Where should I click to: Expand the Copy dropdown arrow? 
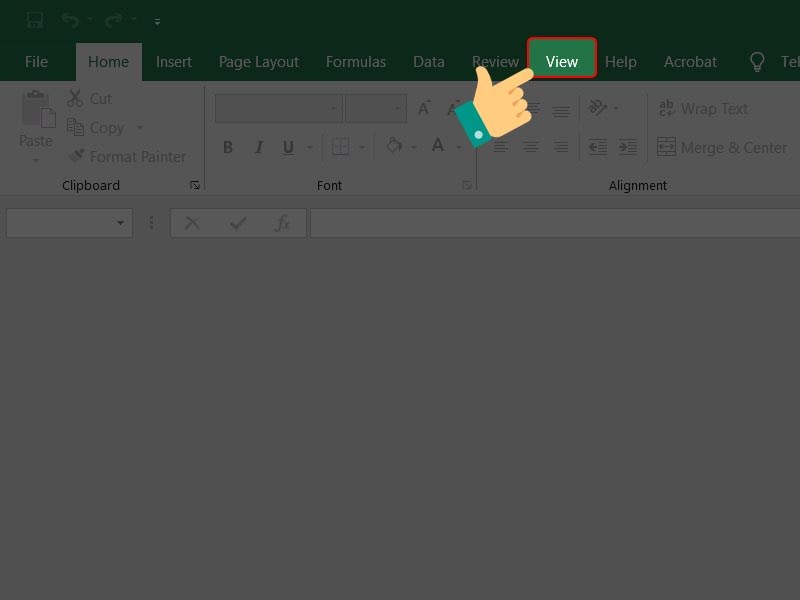[140, 128]
